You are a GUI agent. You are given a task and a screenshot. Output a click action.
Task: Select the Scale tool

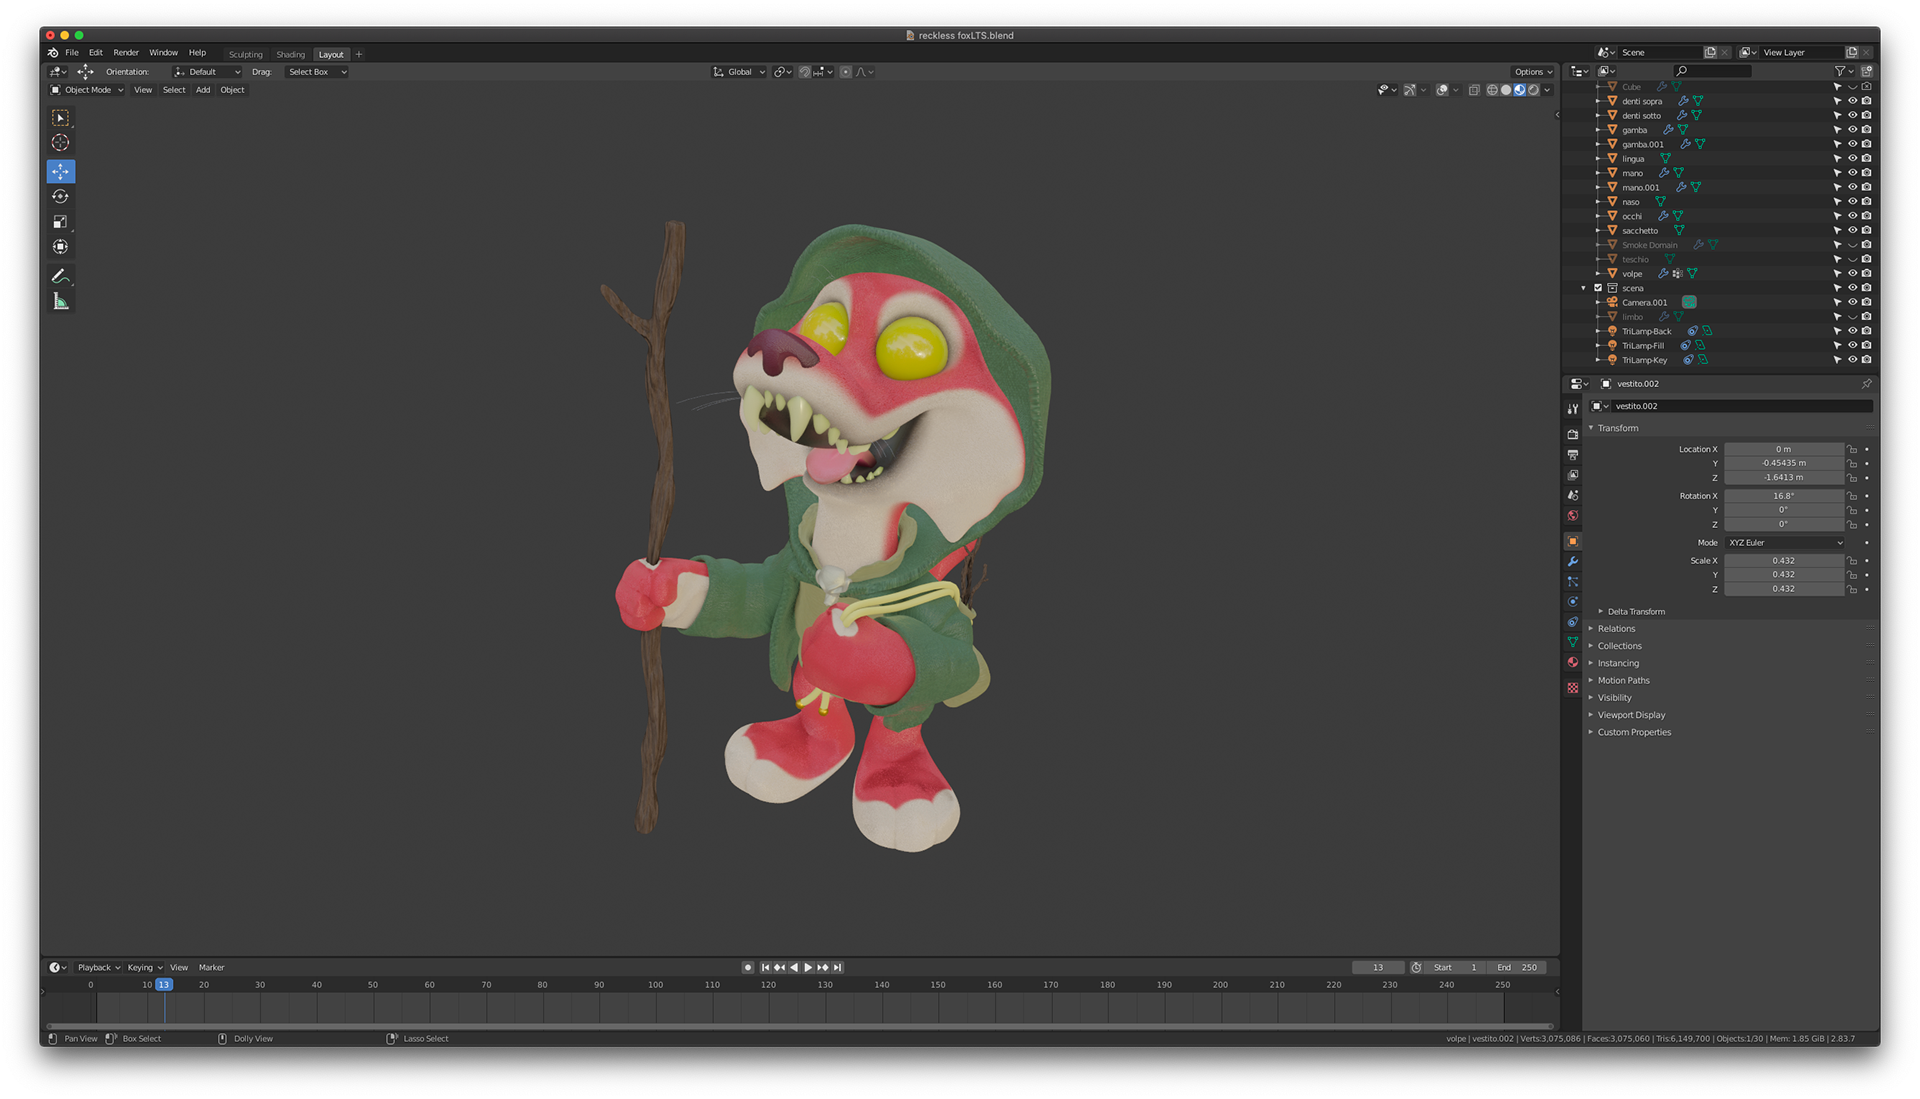click(x=60, y=222)
